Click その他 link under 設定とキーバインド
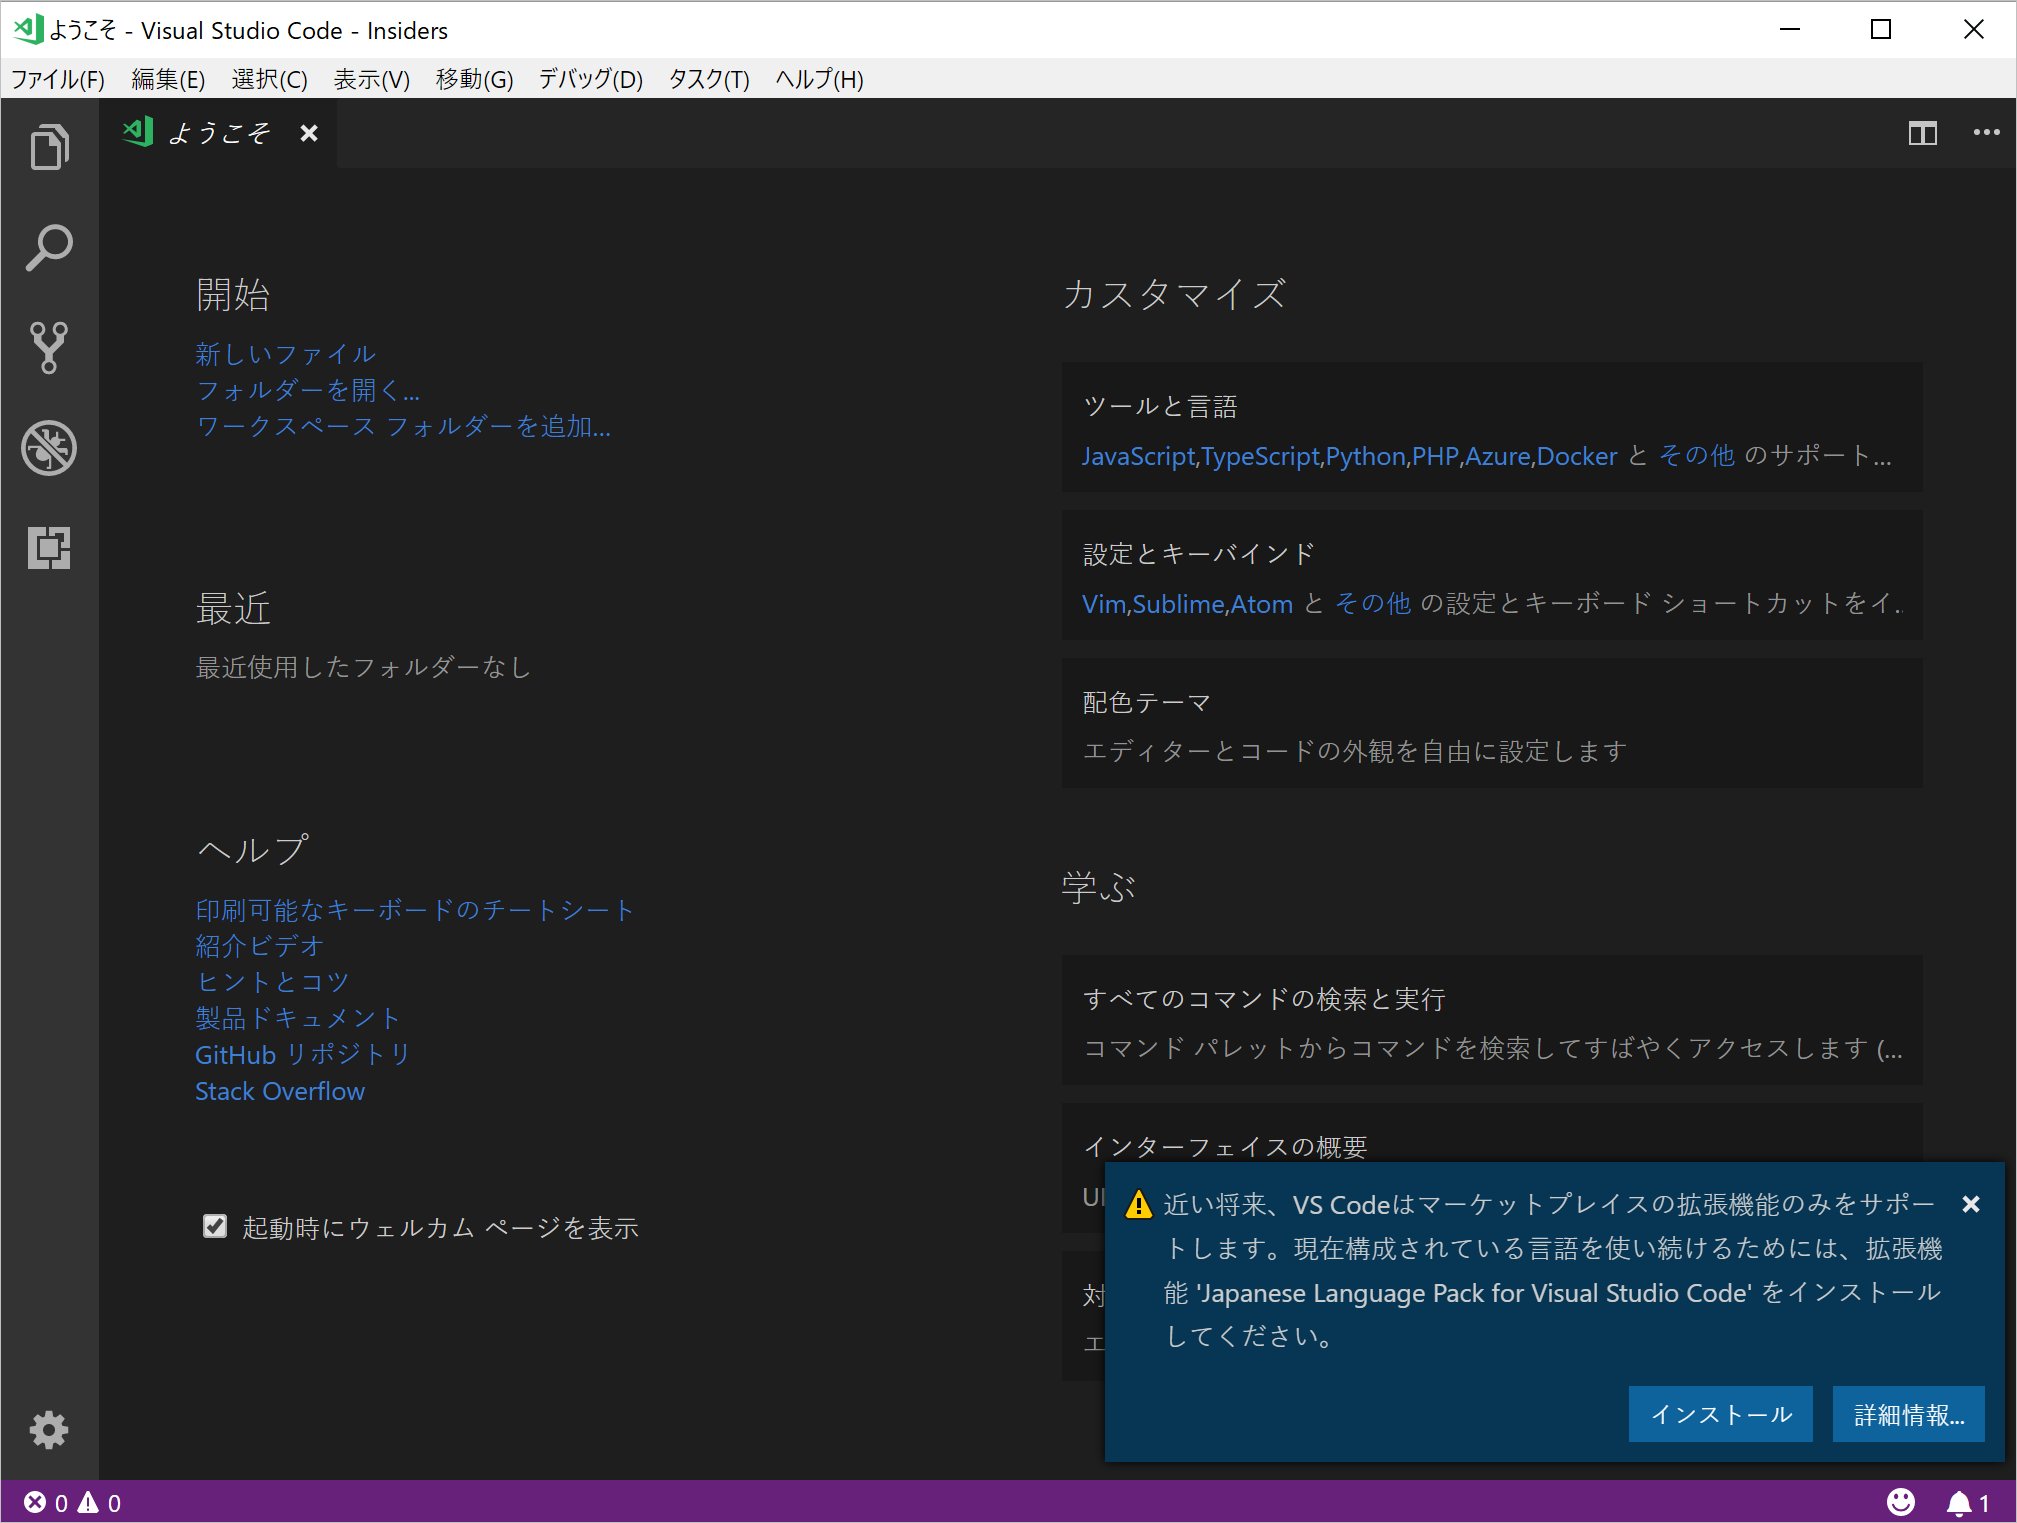2017x1523 pixels. click(1373, 604)
